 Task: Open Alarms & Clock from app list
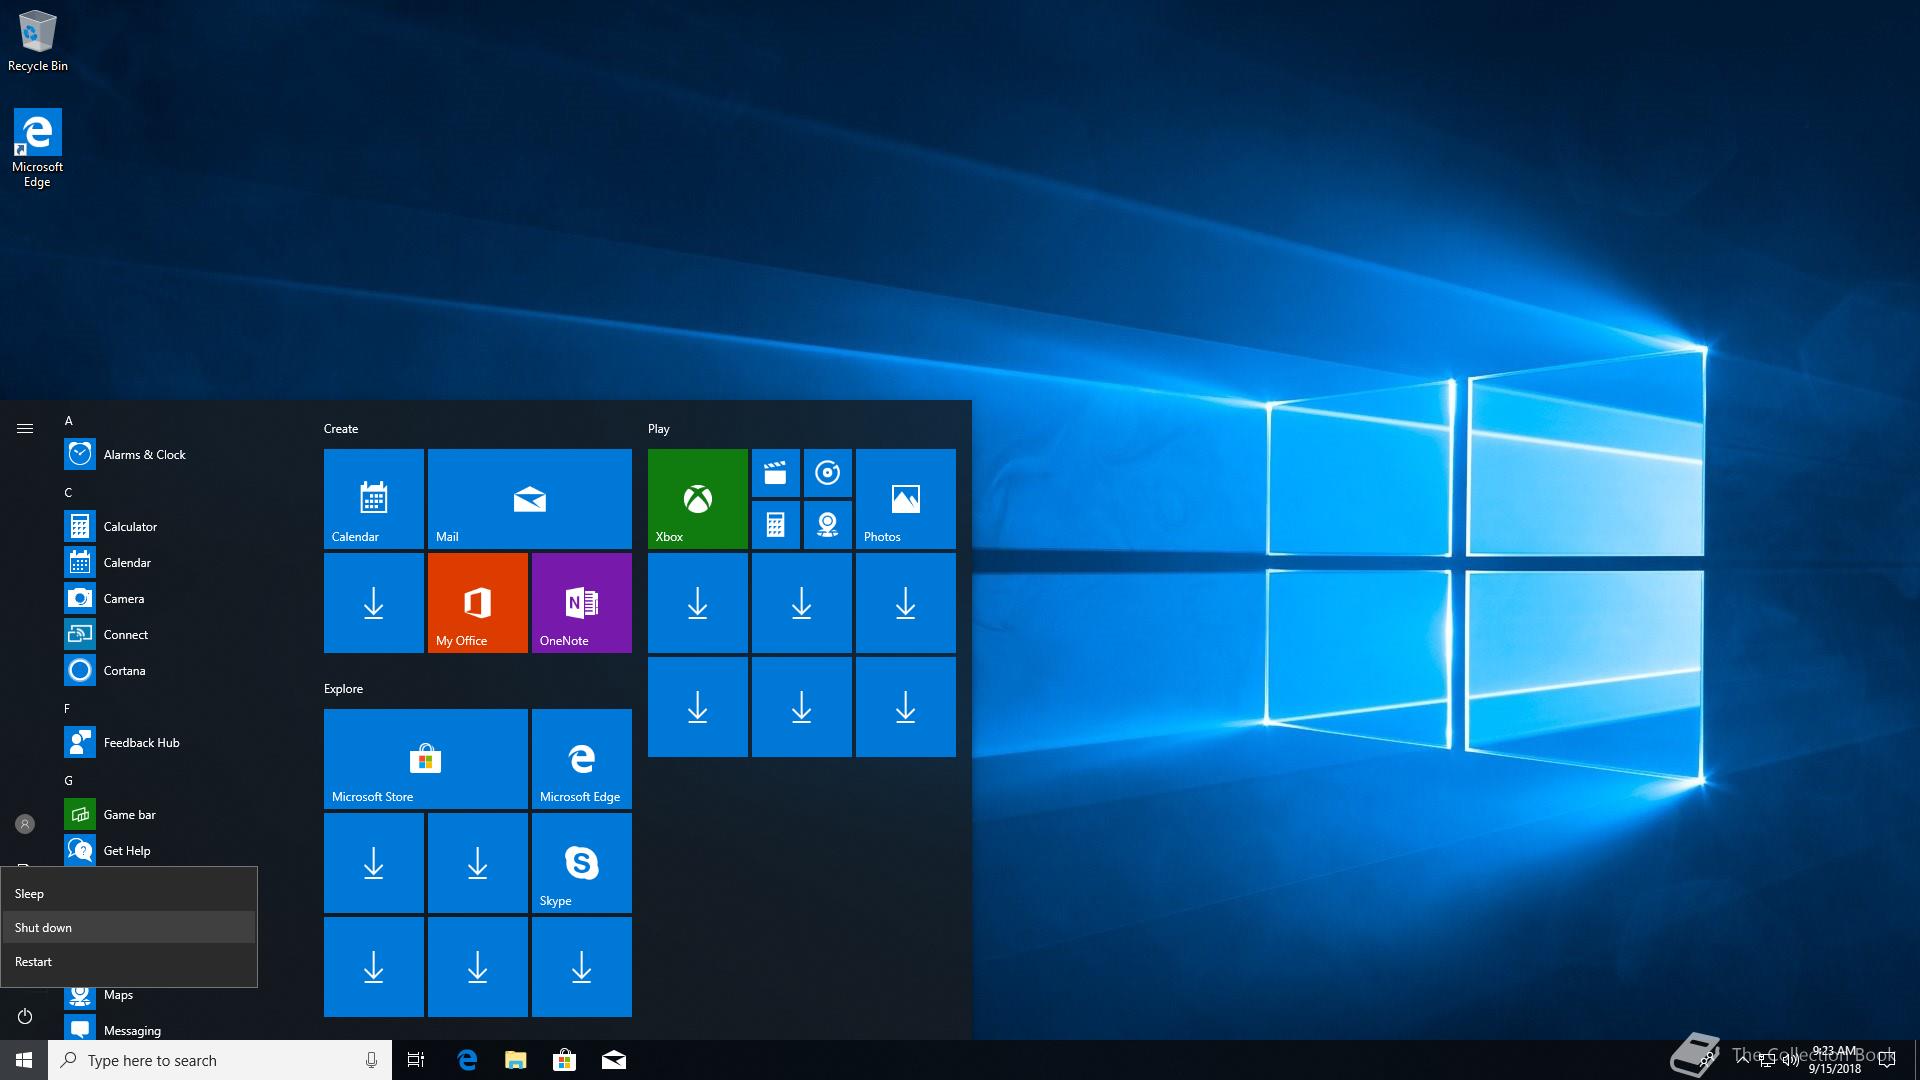(x=144, y=454)
